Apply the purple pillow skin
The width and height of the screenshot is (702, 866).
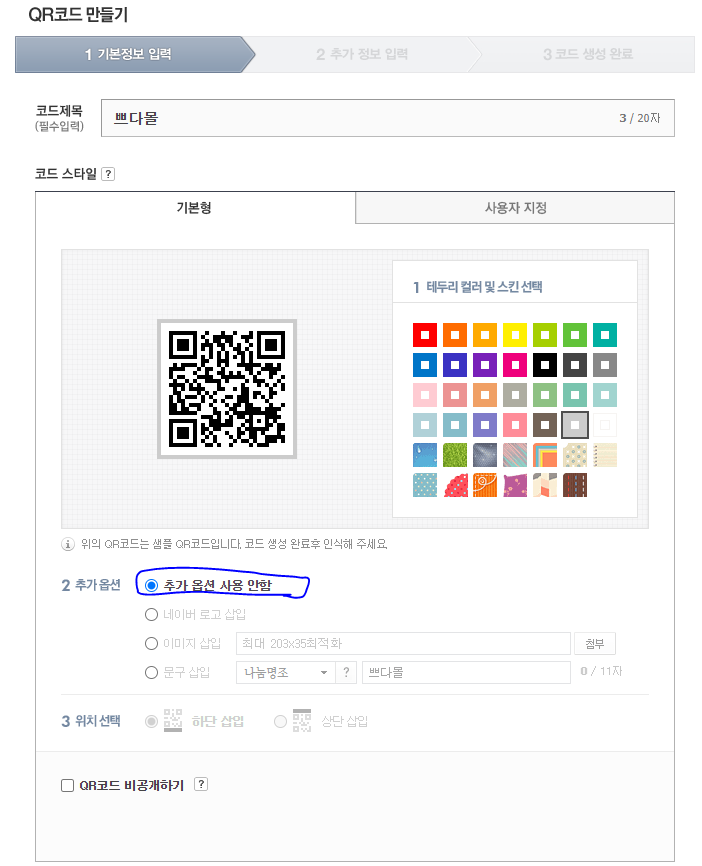tap(515, 484)
